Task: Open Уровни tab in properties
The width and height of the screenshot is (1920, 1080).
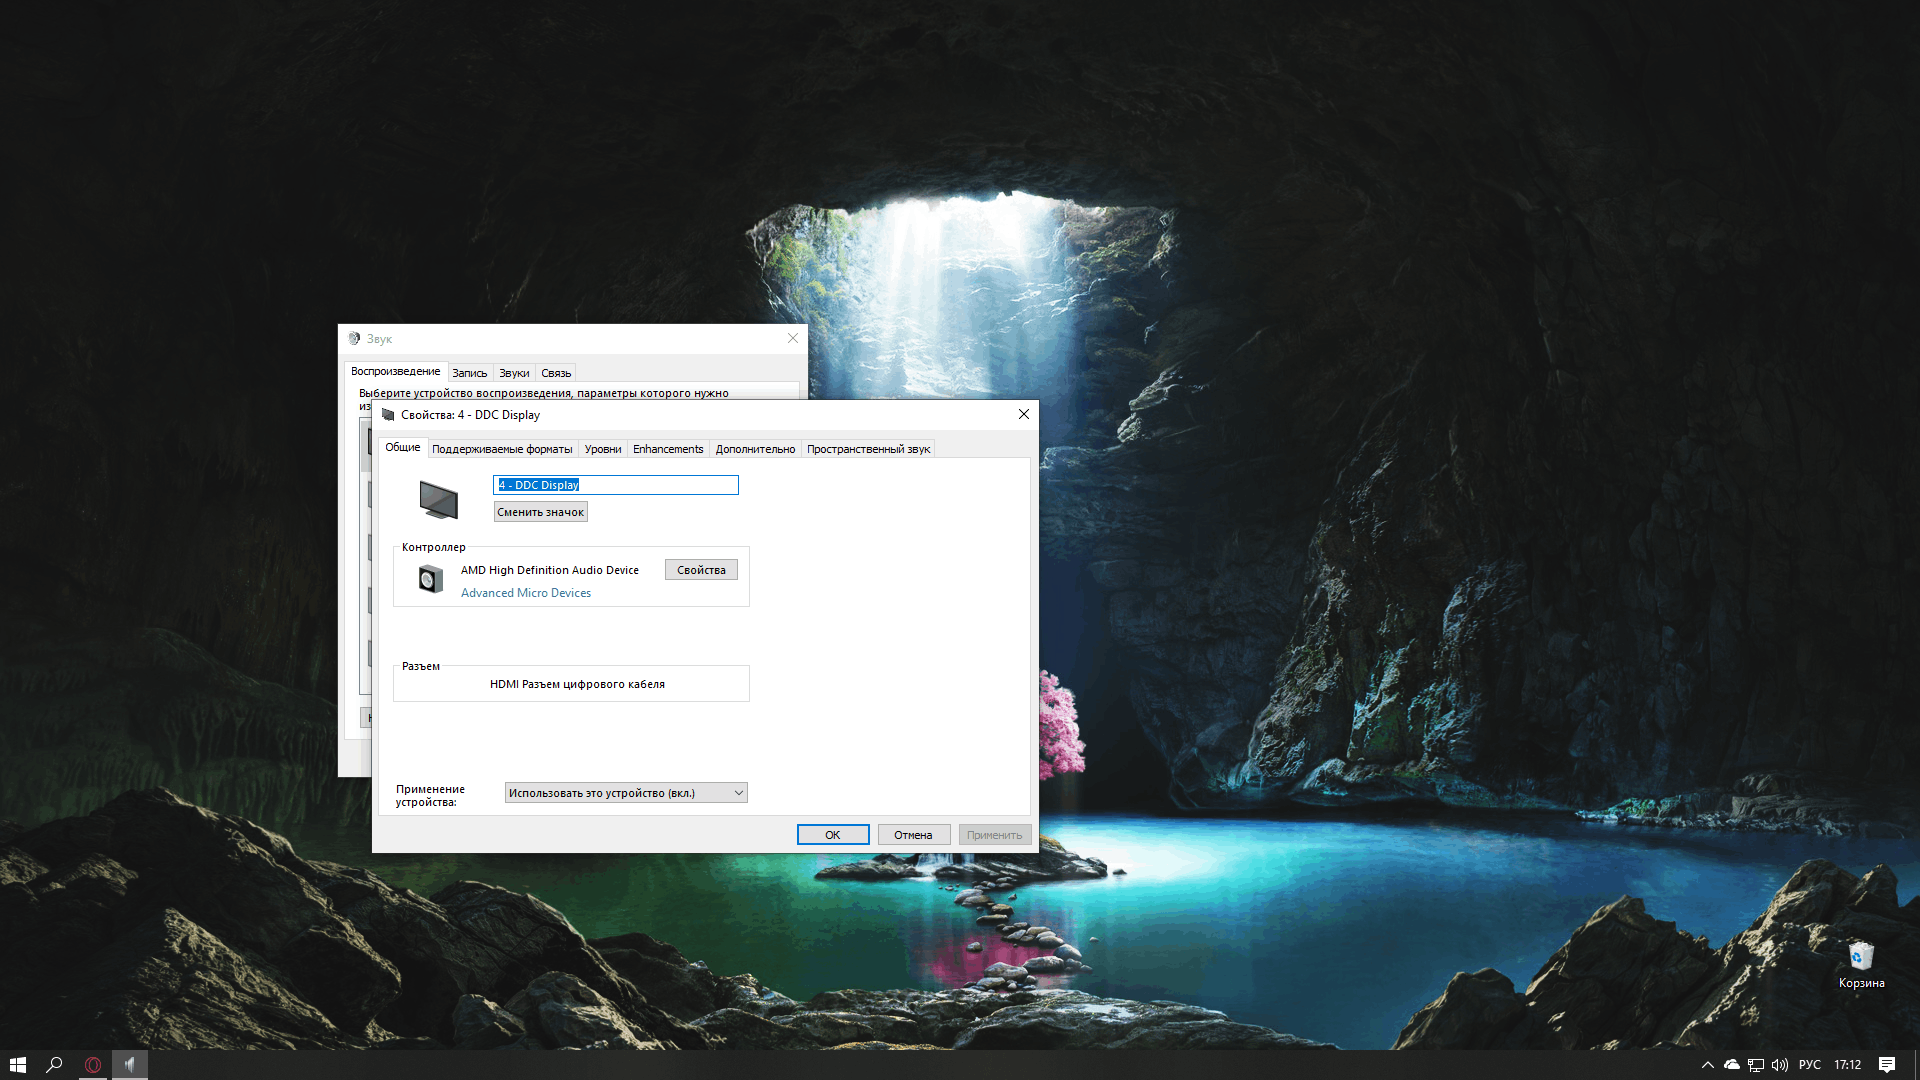Action: click(x=603, y=448)
